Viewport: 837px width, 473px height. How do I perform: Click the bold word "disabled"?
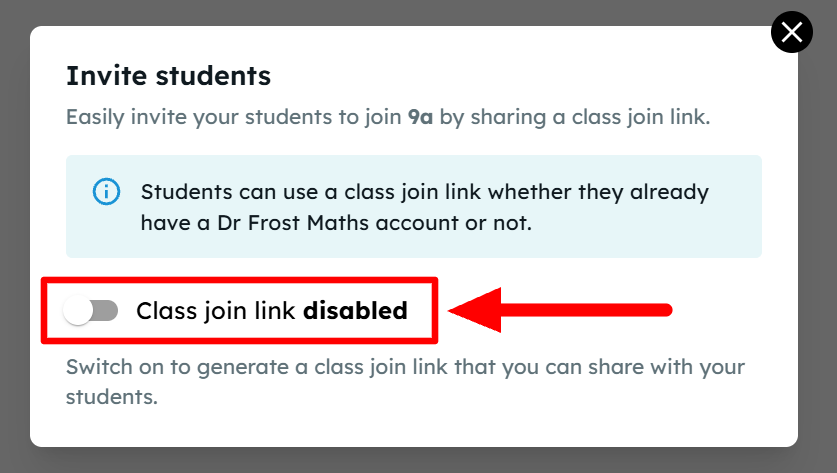pos(355,311)
